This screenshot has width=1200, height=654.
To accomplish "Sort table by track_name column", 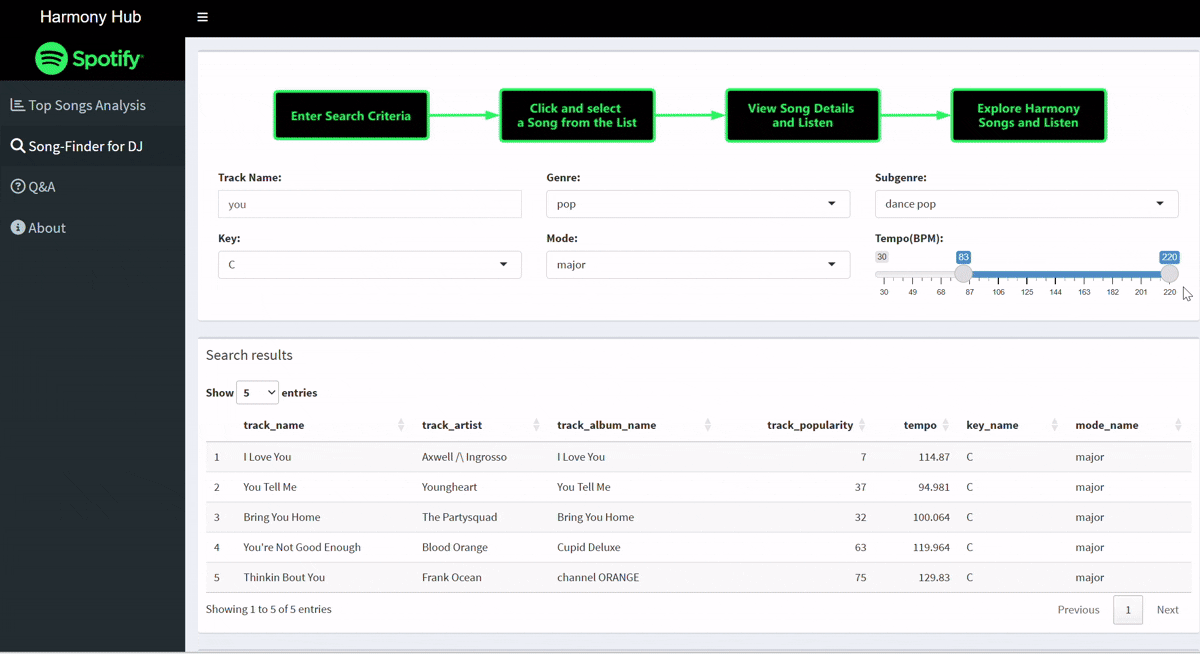I will coord(322,425).
